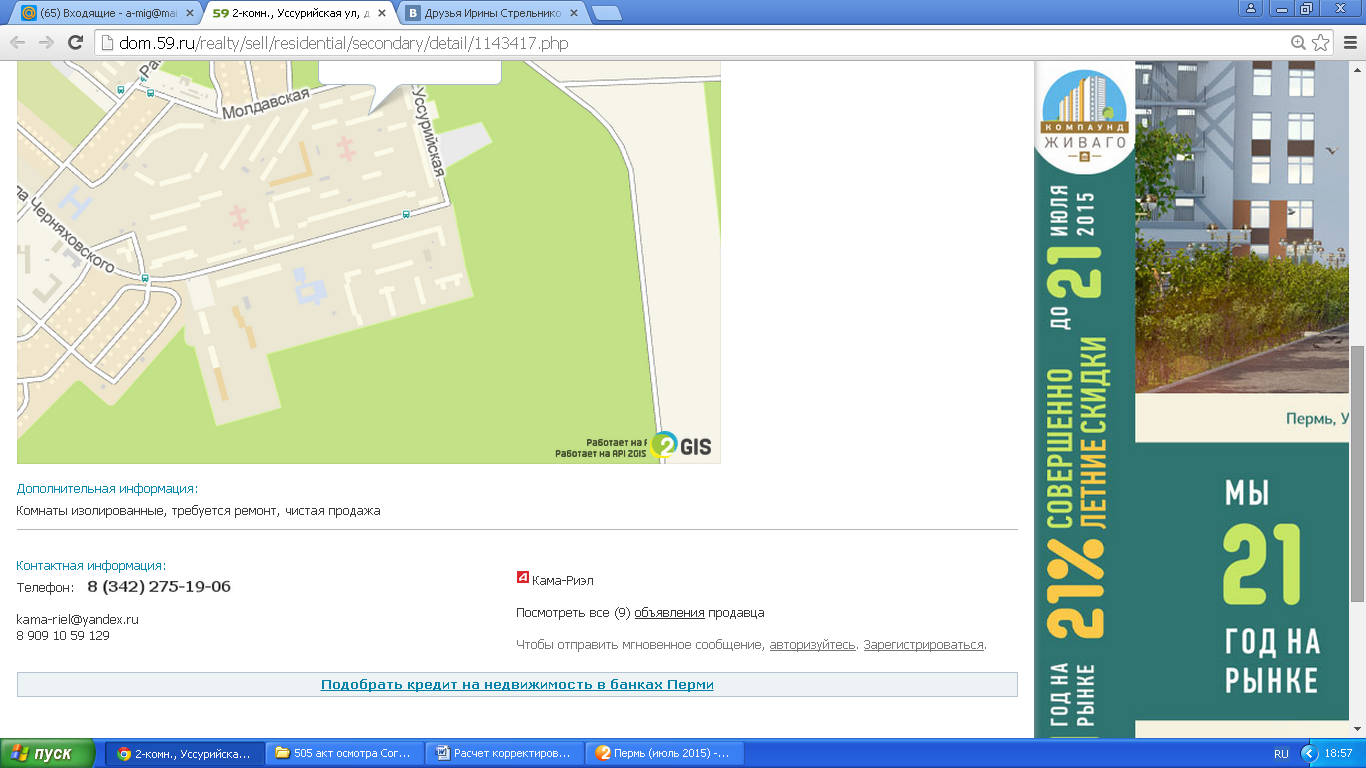Click the mobile number 8 909 10 59 129

coord(63,636)
